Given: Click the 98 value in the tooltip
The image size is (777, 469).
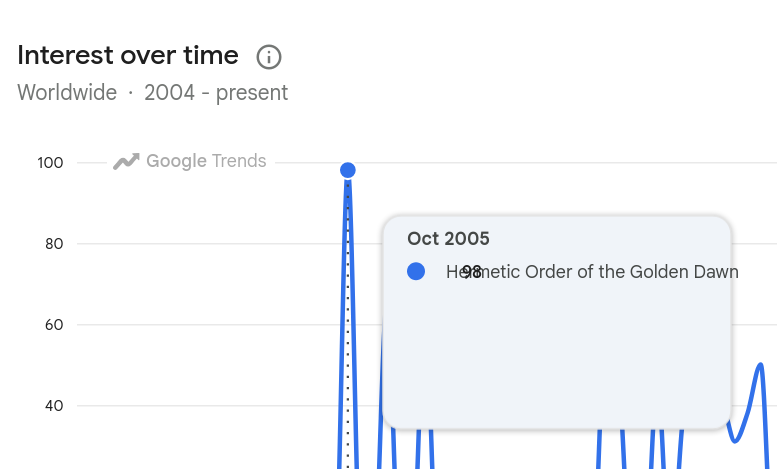Looking at the screenshot, I should coord(472,272).
